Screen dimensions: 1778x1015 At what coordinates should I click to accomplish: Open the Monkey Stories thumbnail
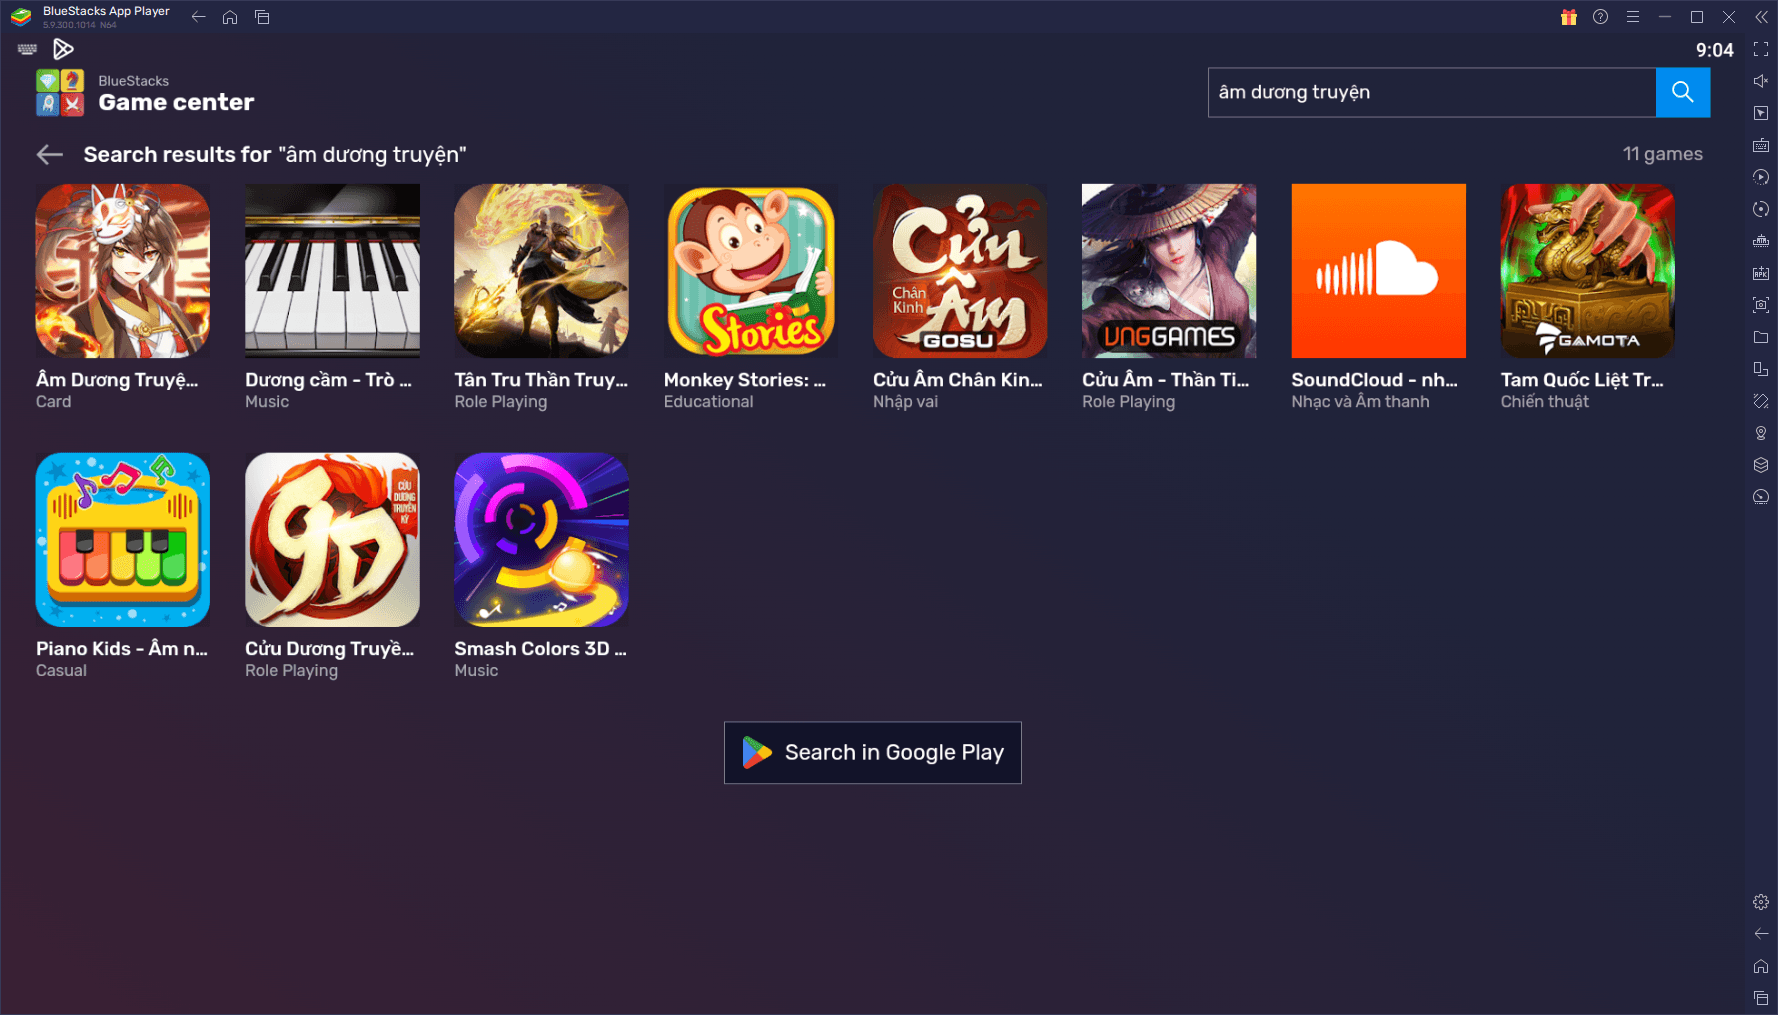(x=751, y=270)
